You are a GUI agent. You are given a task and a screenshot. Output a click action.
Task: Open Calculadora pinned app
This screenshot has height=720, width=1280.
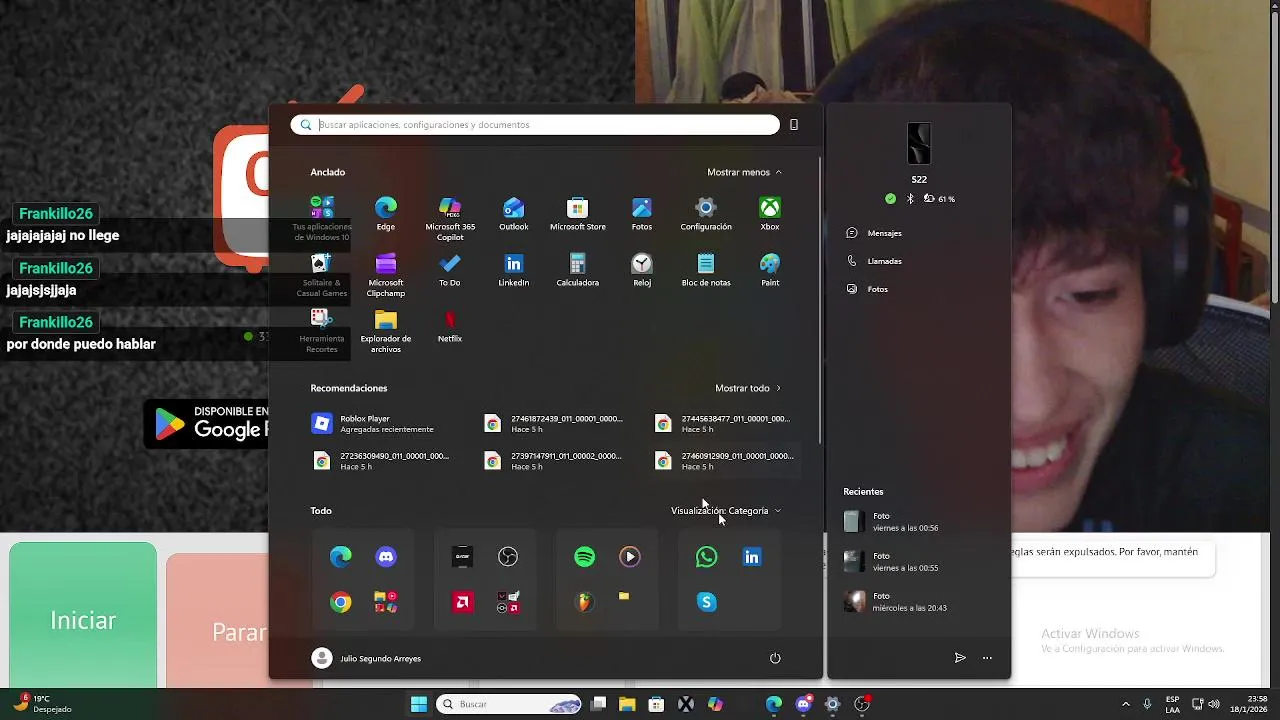(x=577, y=270)
